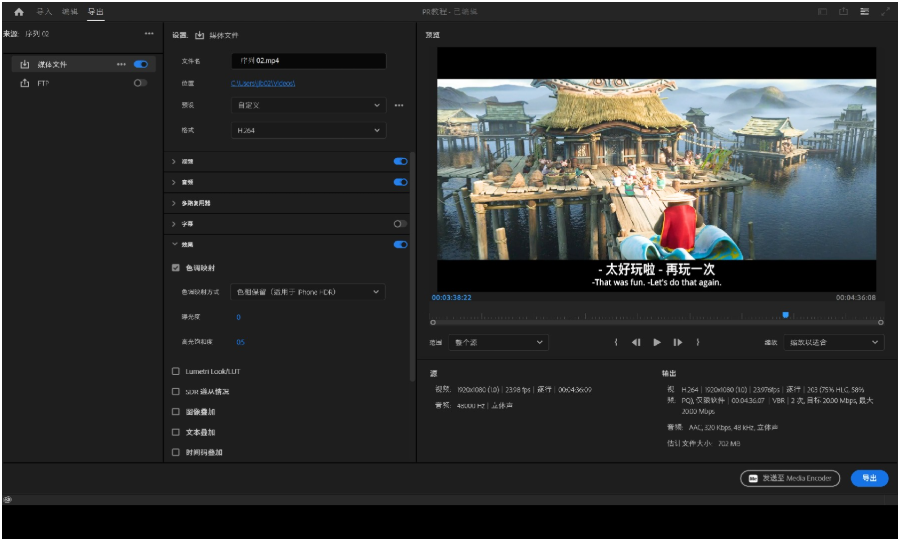Open source sequence options three-dot menu
The image size is (901, 541).
coord(149,33)
